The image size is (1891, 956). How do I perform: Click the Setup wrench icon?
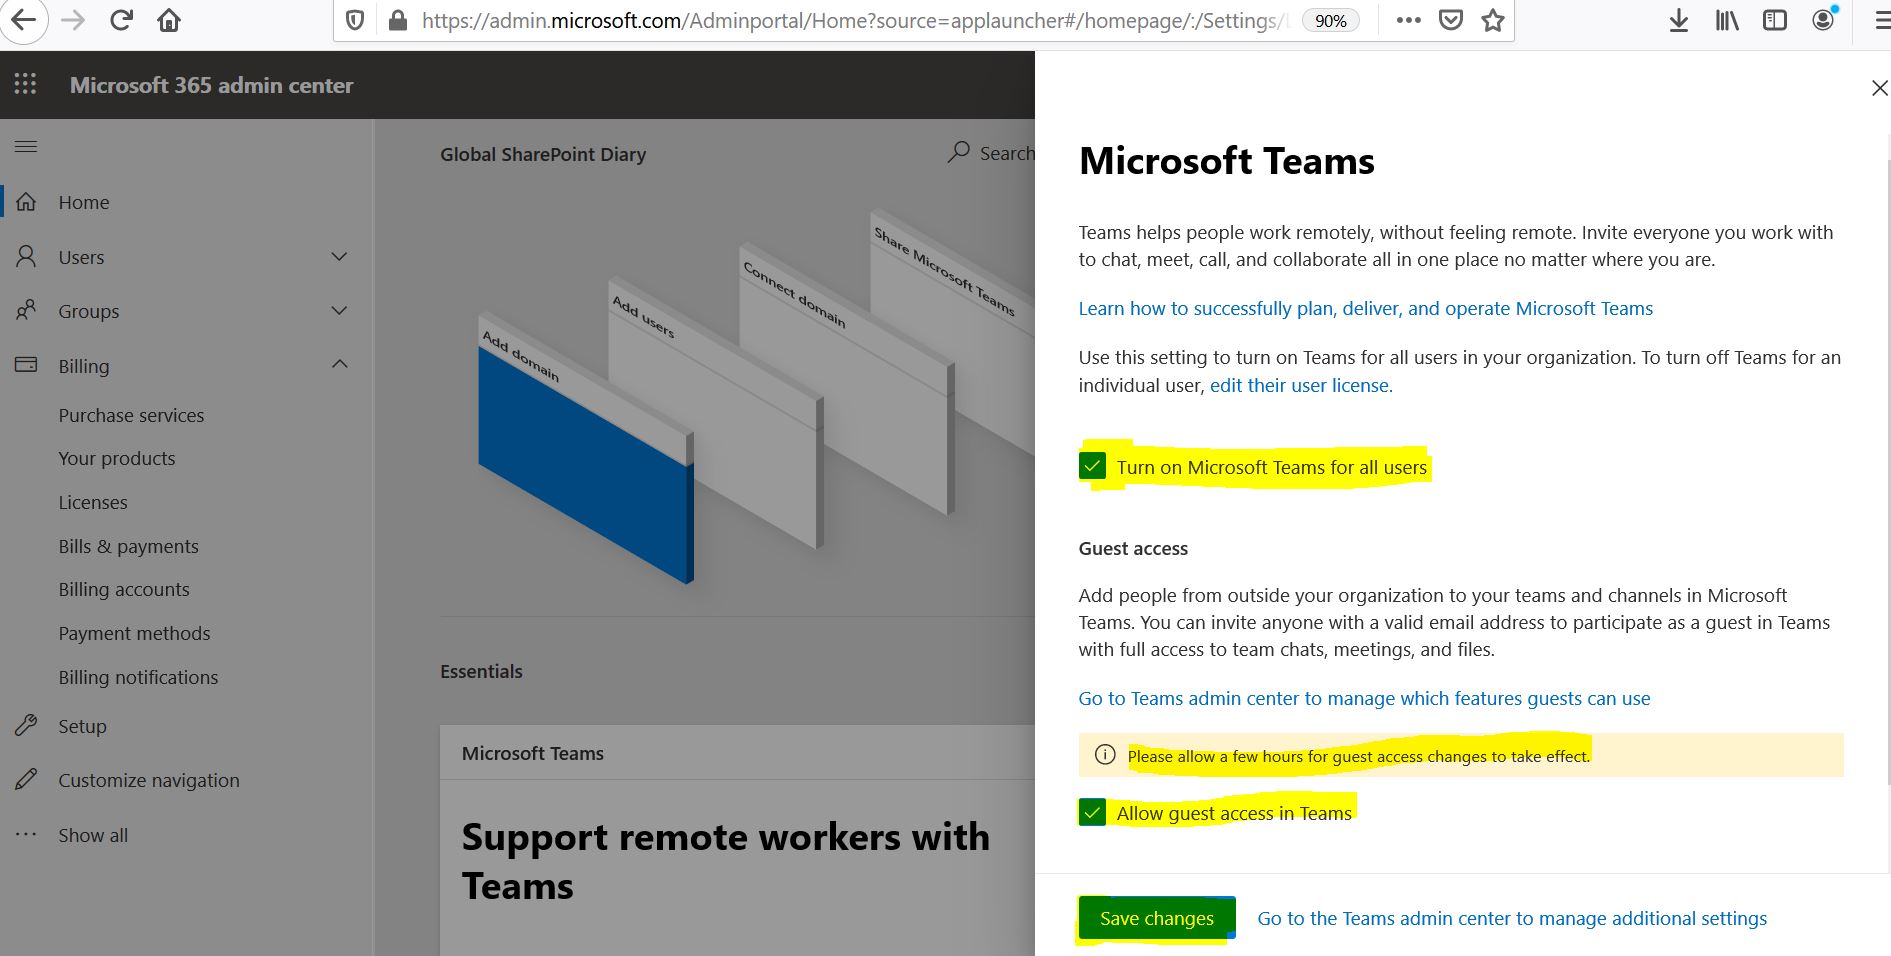pyautogui.click(x=26, y=726)
